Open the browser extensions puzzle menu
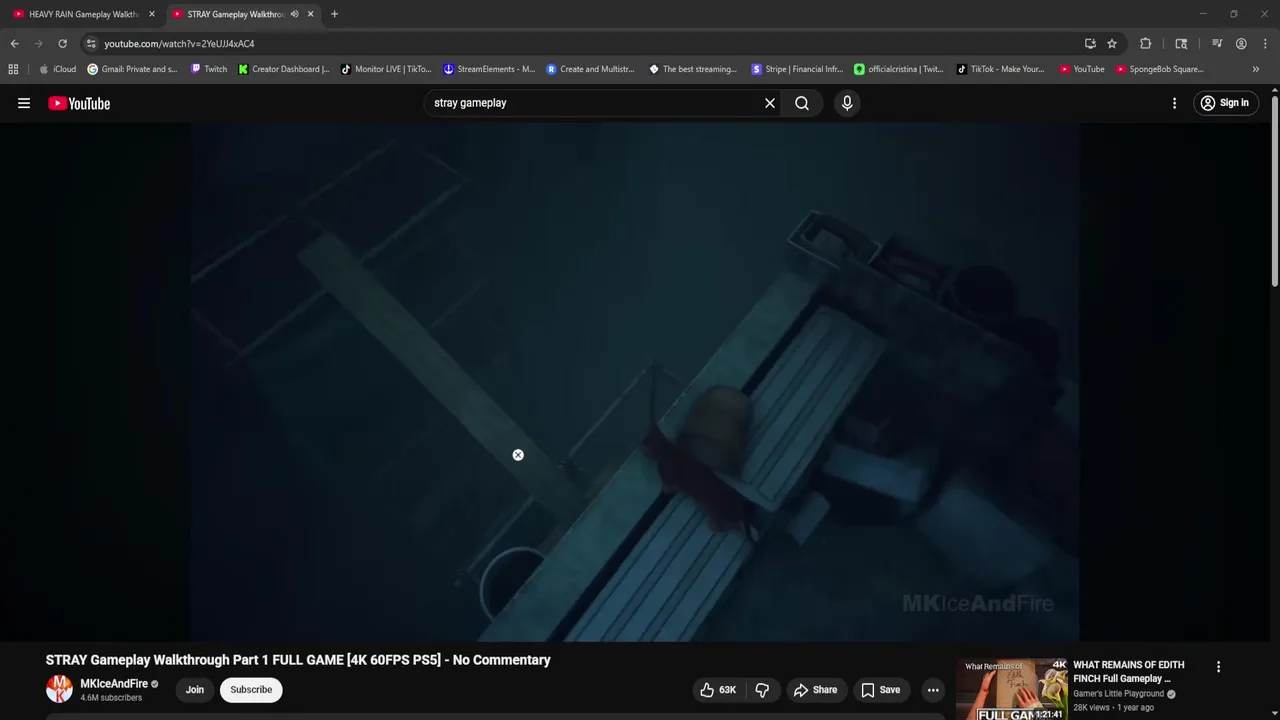 click(1146, 44)
